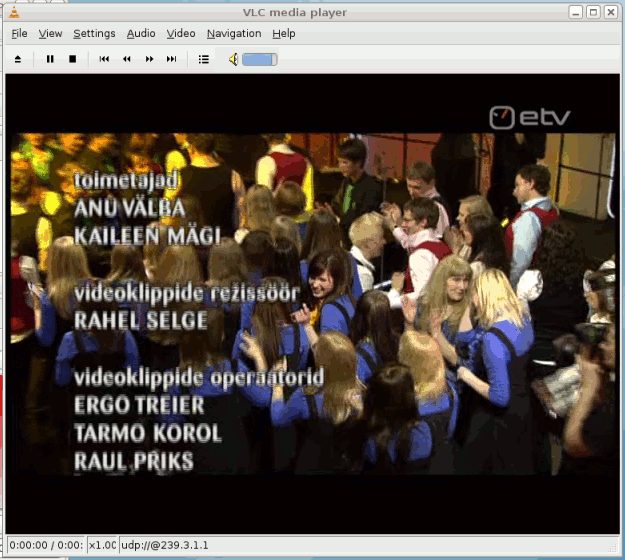Click the udp://@239.3.1.1 stream address
The image size is (625, 560).
[165, 545]
